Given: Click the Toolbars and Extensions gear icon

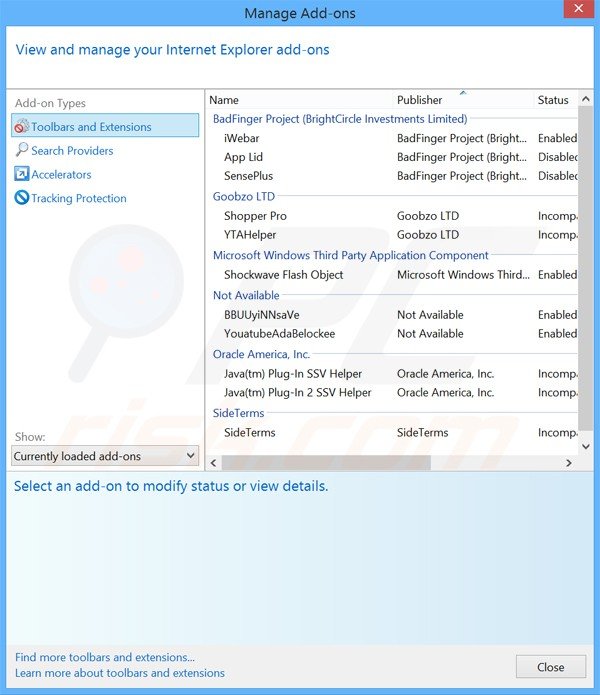Looking at the screenshot, I should [x=21, y=126].
